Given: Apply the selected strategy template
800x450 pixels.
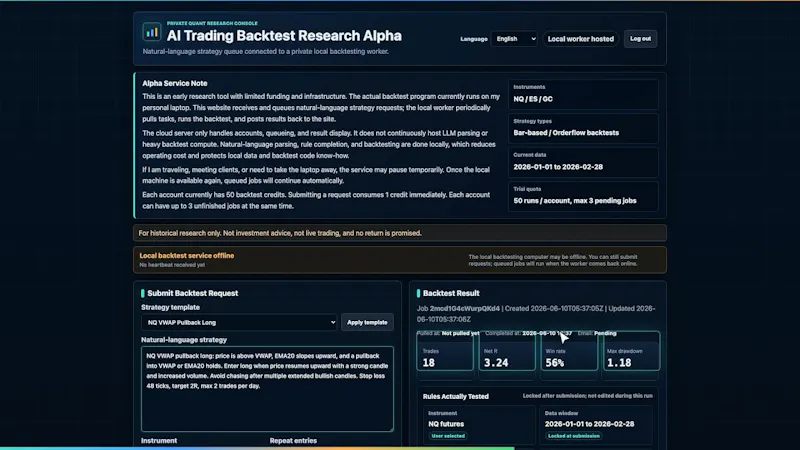Looking at the screenshot, I should [x=367, y=322].
